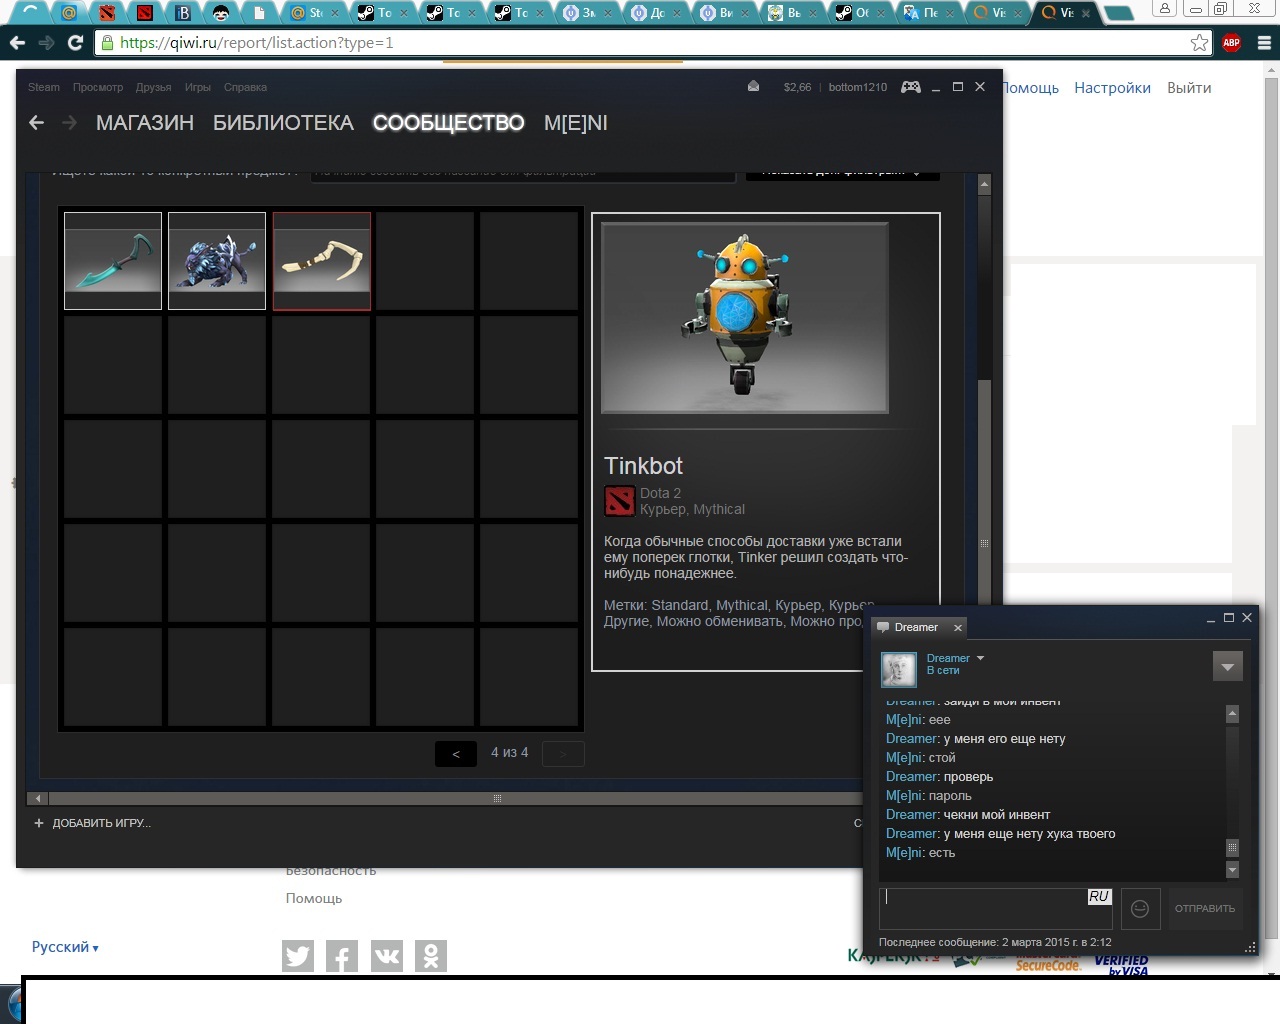
Task: Expand Dreamer name dropdown arrow
Action: [x=980, y=658]
